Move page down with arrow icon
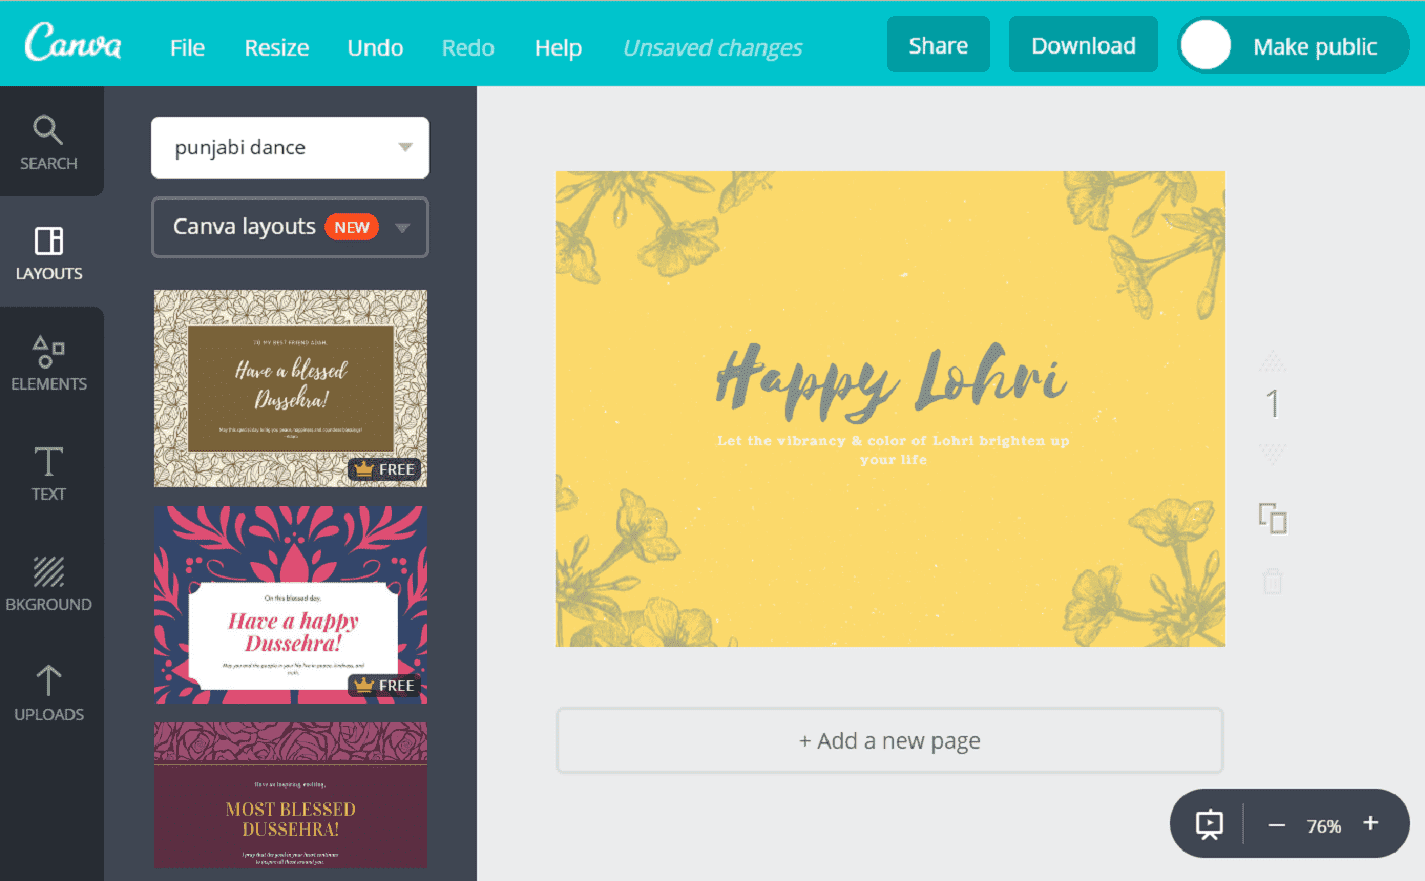 point(1272,454)
